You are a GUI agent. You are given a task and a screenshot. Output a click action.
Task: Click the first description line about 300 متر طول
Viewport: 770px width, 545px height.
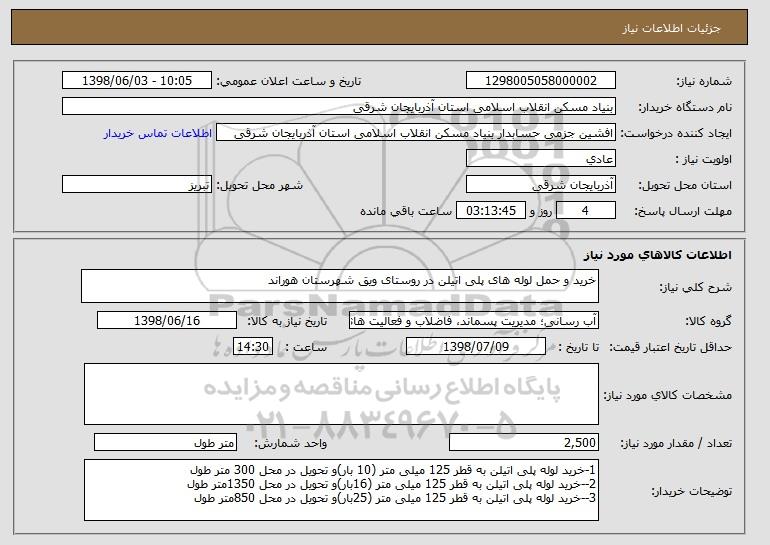(x=393, y=470)
